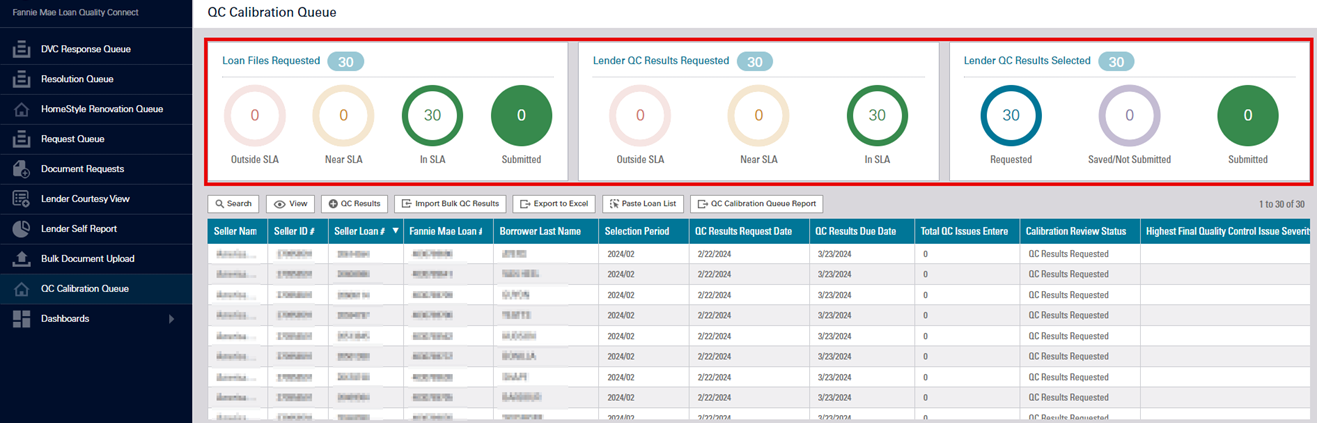
Task: Click Lender QC Results Requested Near SLA circle
Action: [758, 116]
